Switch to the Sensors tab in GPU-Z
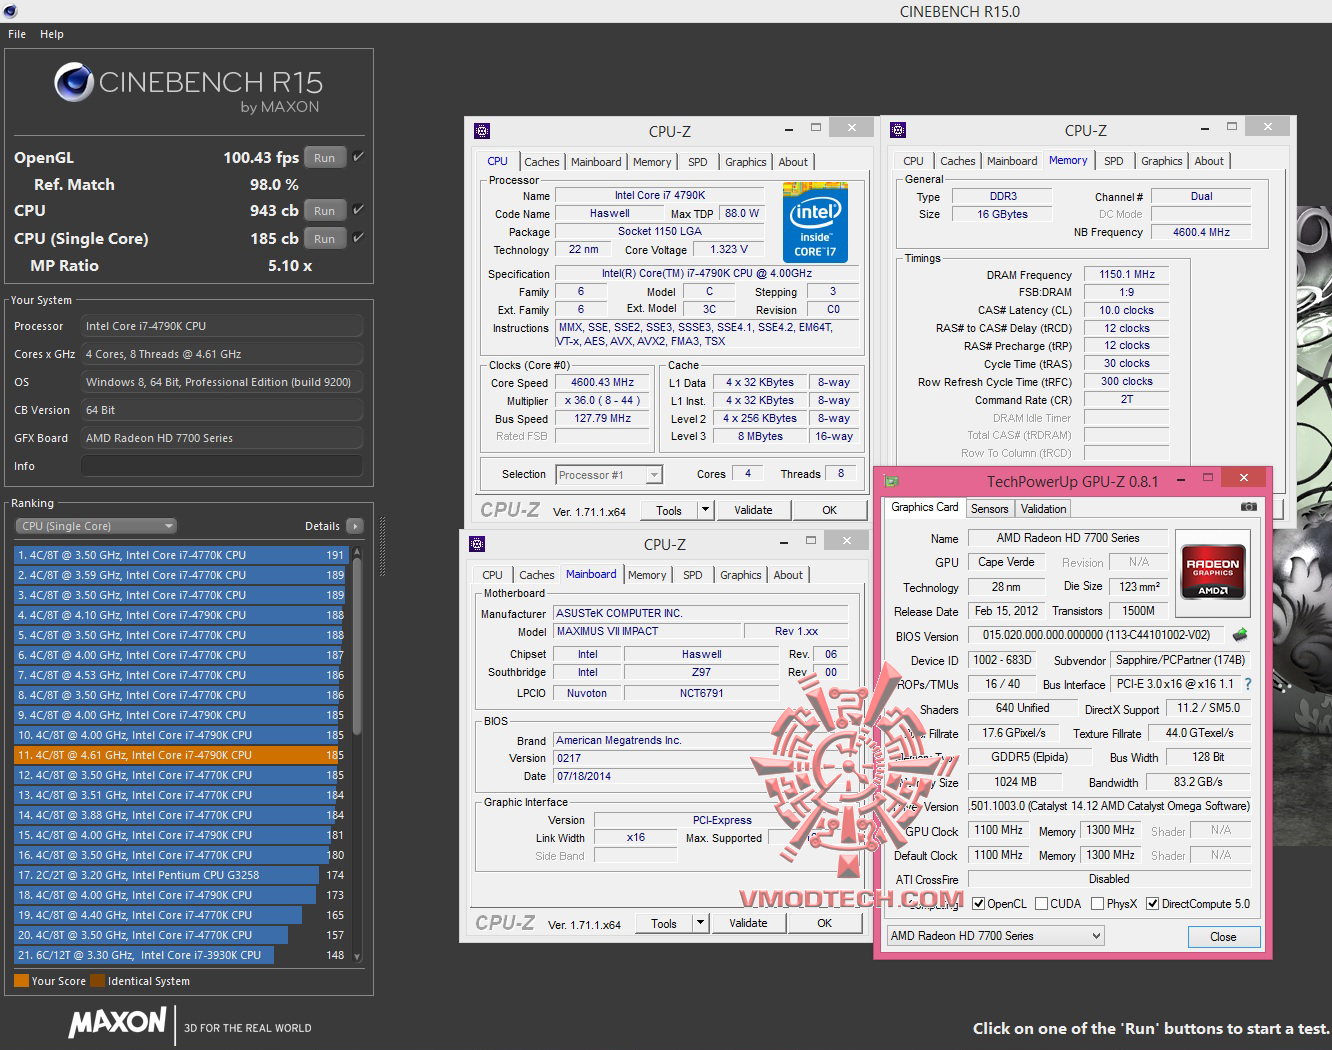This screenshot has width=1332, height=1050. click(990, 509)
